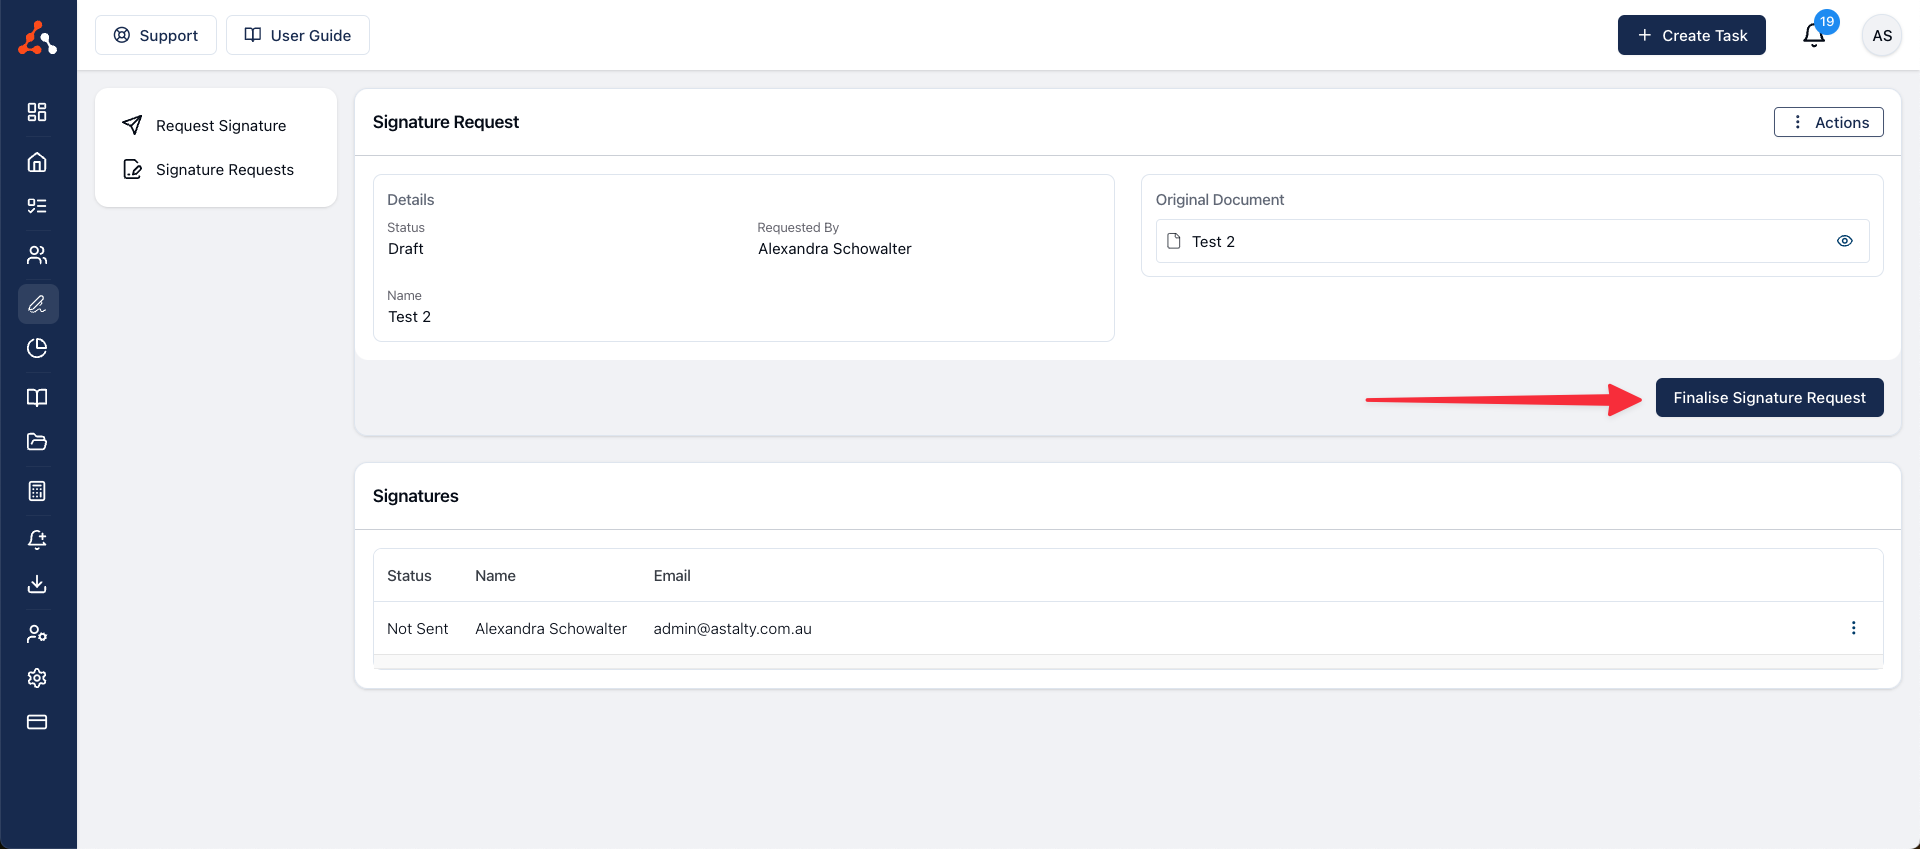The width and height of the screenshot is (1920, 849).
Task: Click the calculator icon in sidebar
Action: click(37, 491)
